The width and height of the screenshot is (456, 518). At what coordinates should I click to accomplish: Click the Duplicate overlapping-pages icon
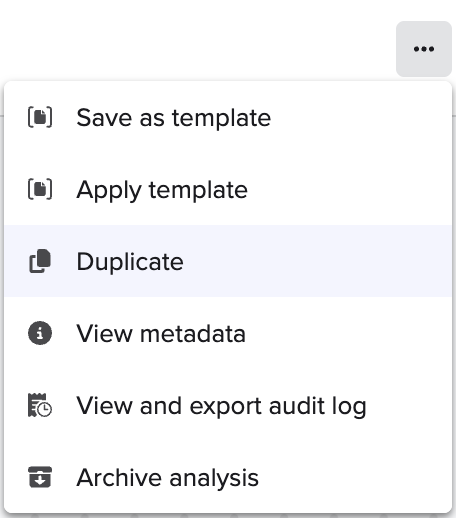click(40, 261)
